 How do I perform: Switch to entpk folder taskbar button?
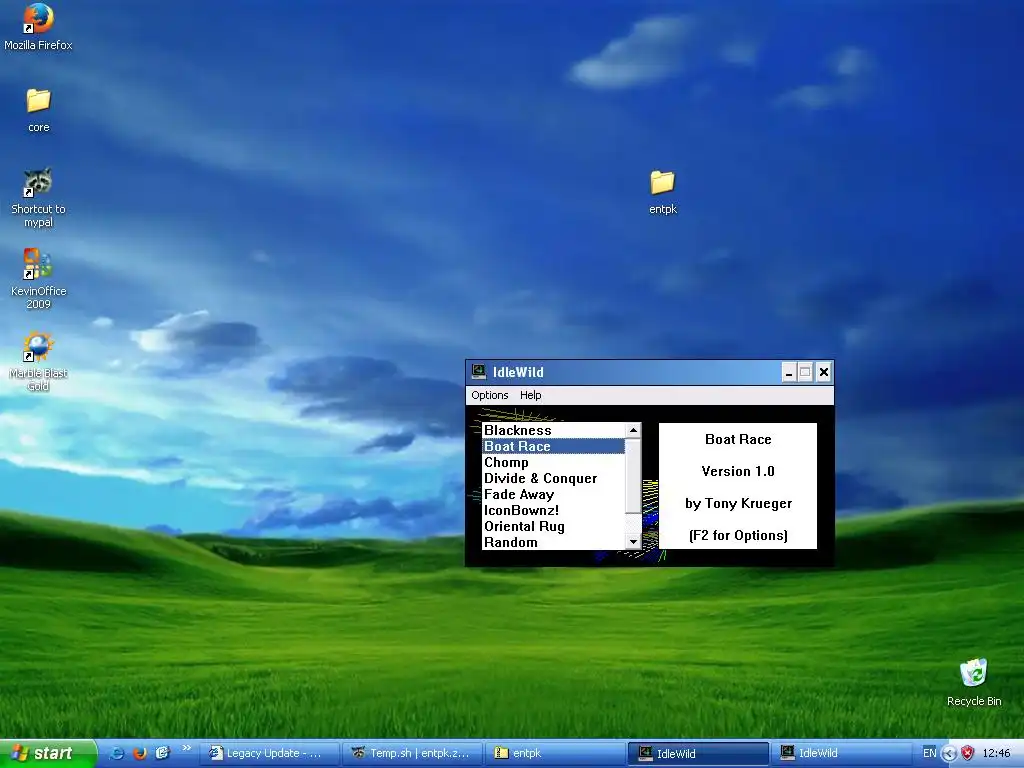(554, 753)
